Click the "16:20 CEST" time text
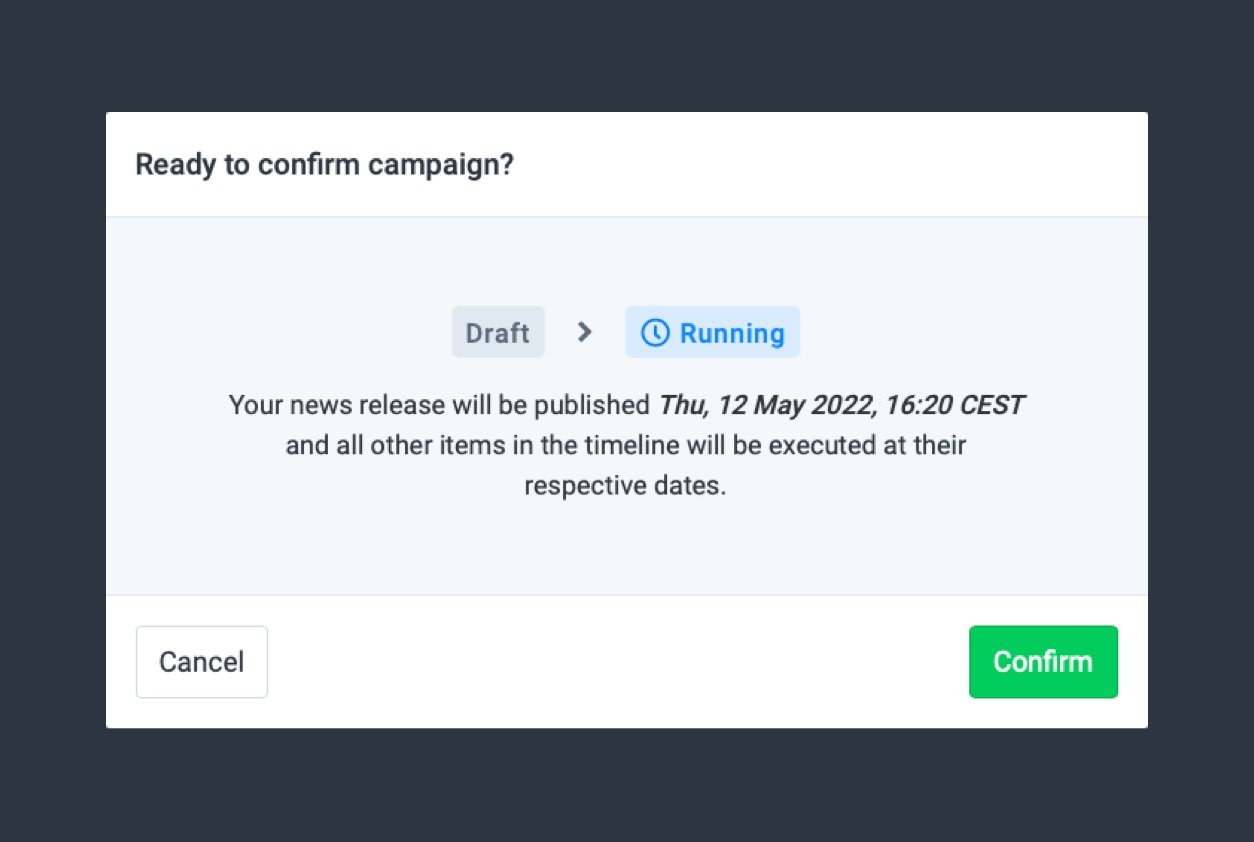 pos(951,405)
